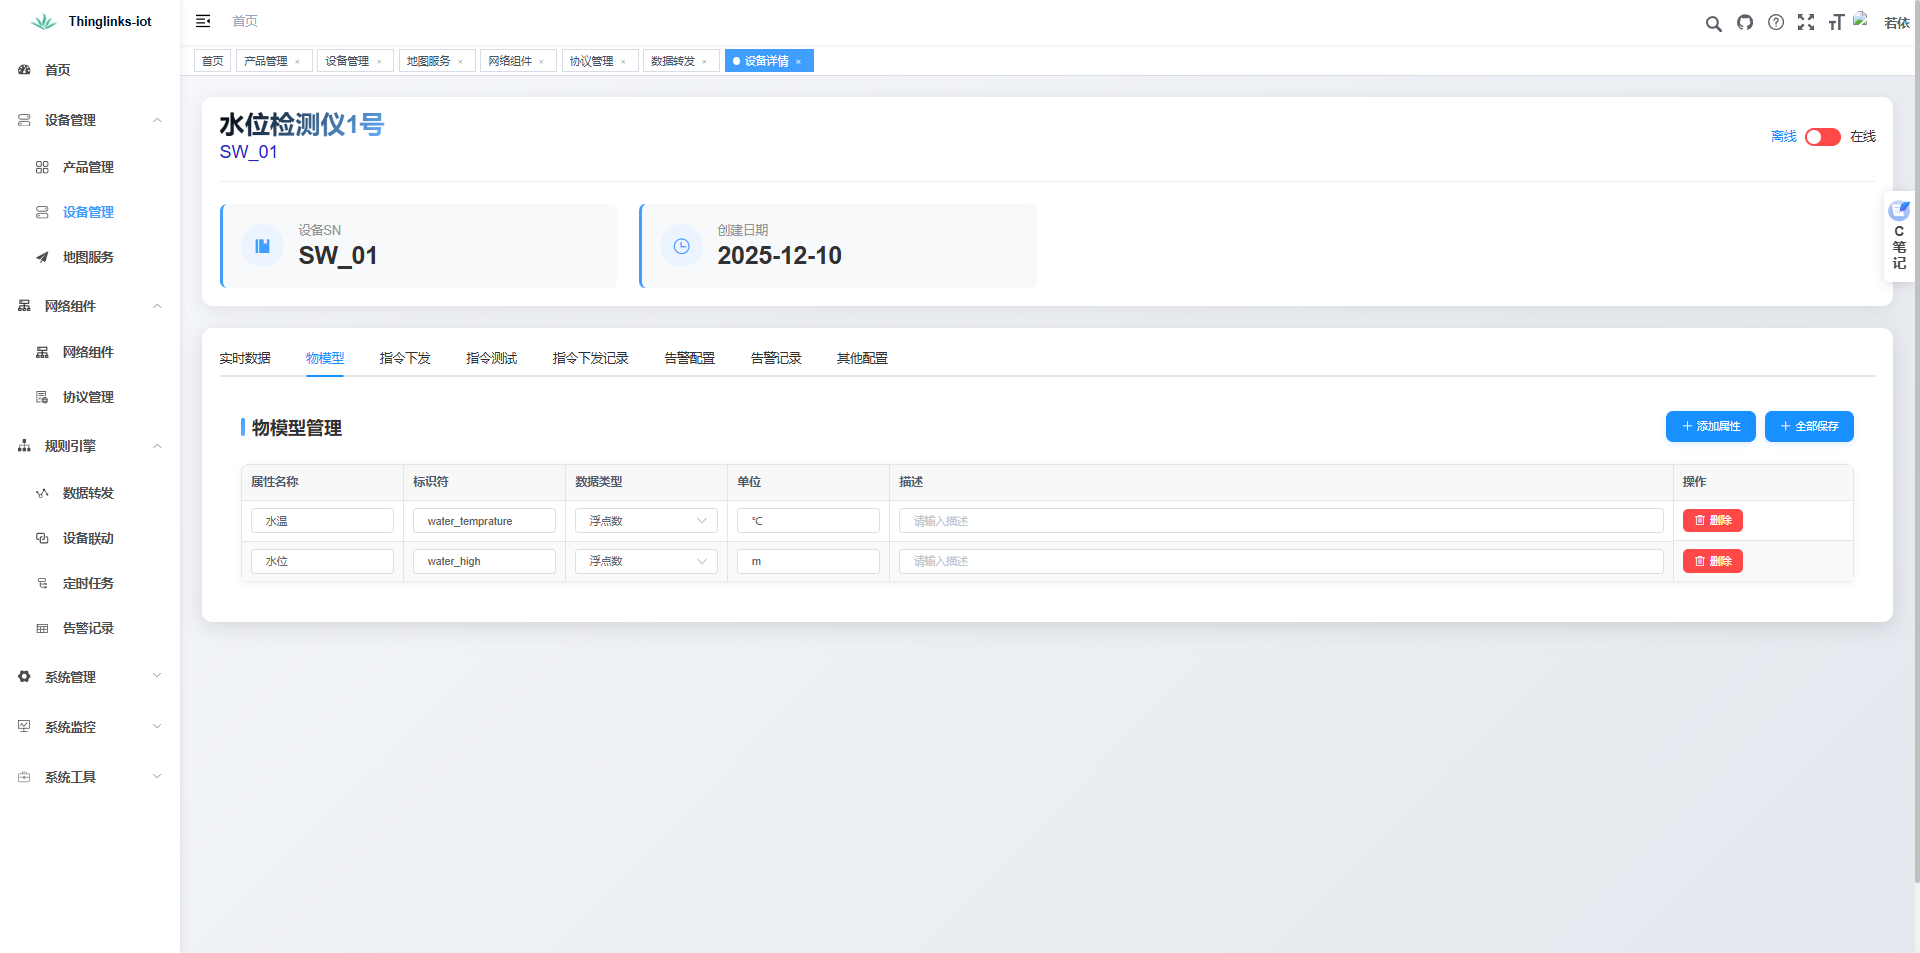The height and width of the screenshot is (953, 1920).
Task: Toggle the device online/offline switch
Action: pos(1822,137)
